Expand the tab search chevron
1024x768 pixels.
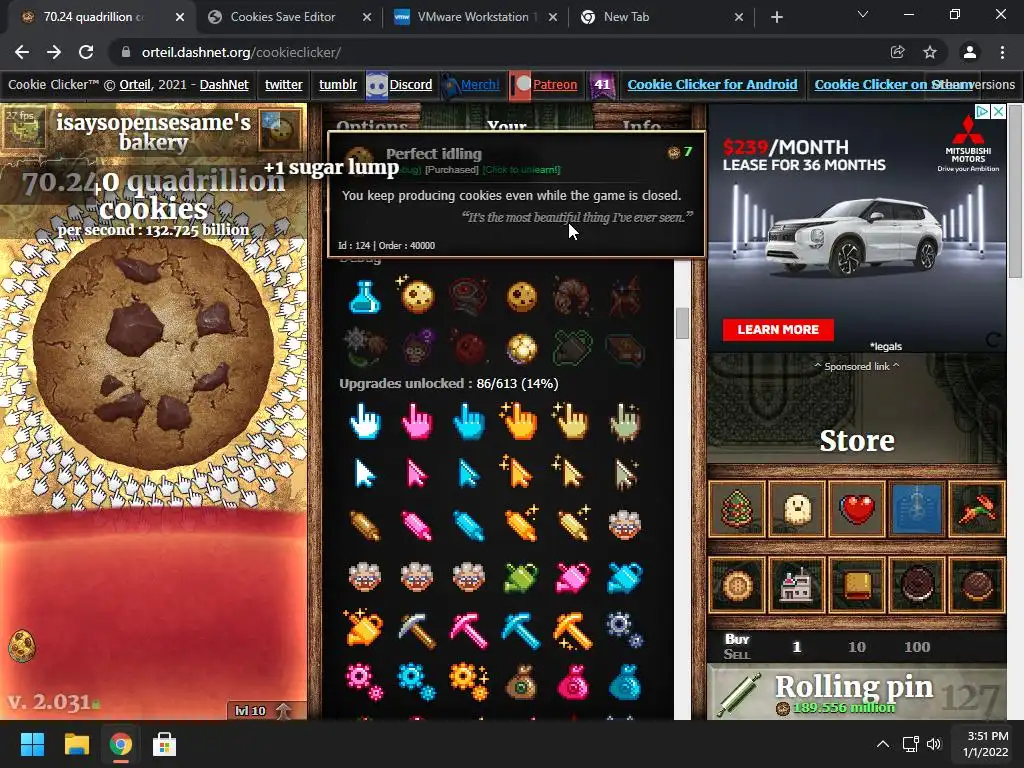[863, 14]
